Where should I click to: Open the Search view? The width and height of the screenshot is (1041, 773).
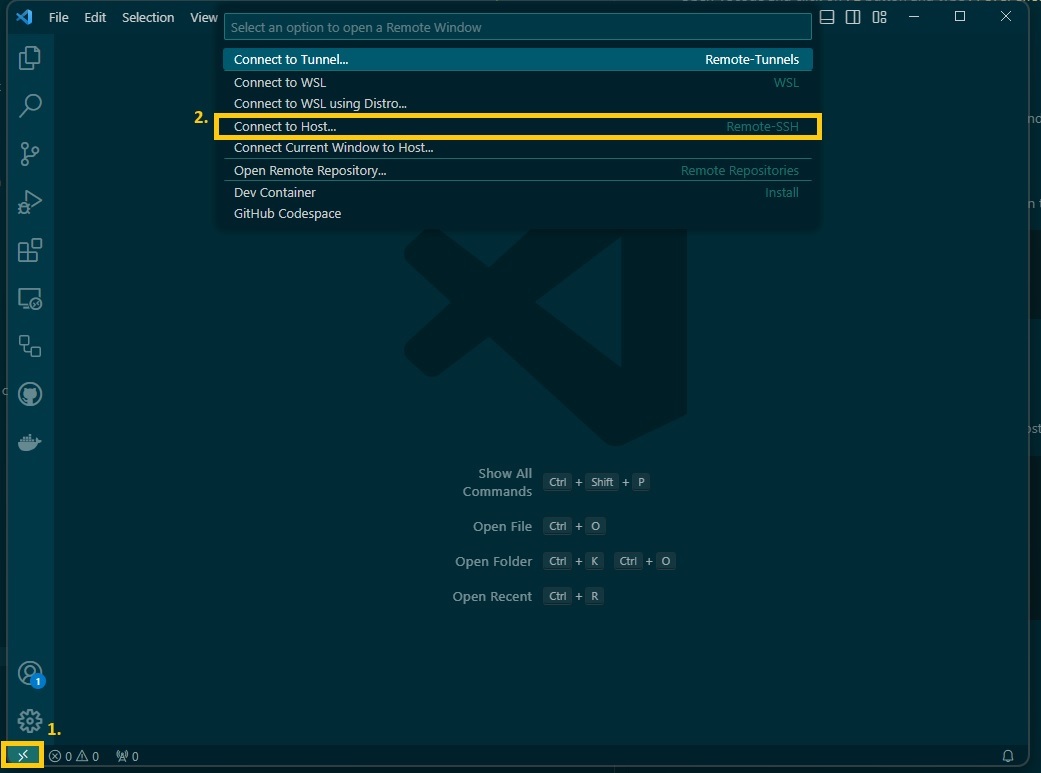tap(30, 105)
